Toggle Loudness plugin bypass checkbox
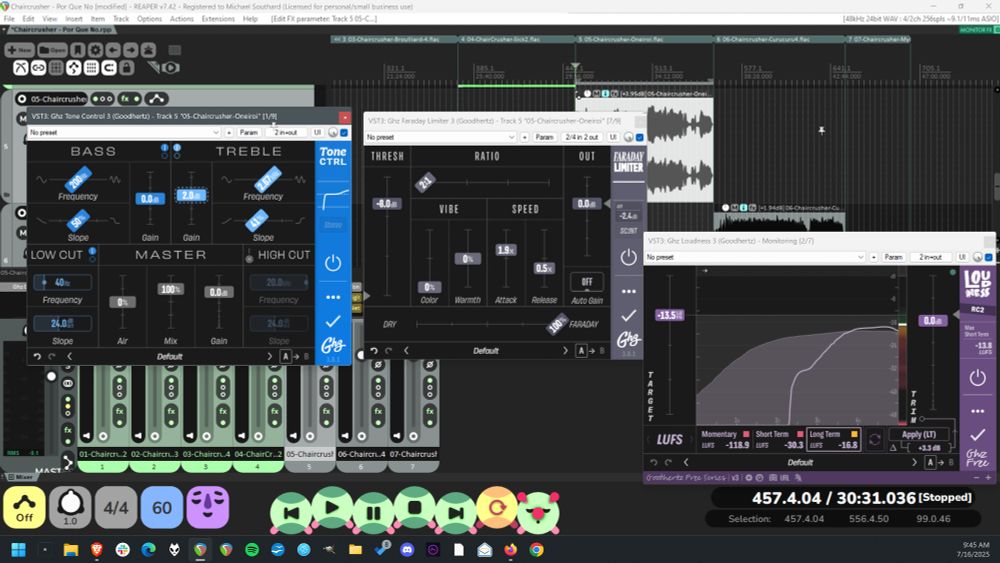Image resolution: width=1000 pixels, height=563 pixels. (989, 257)
